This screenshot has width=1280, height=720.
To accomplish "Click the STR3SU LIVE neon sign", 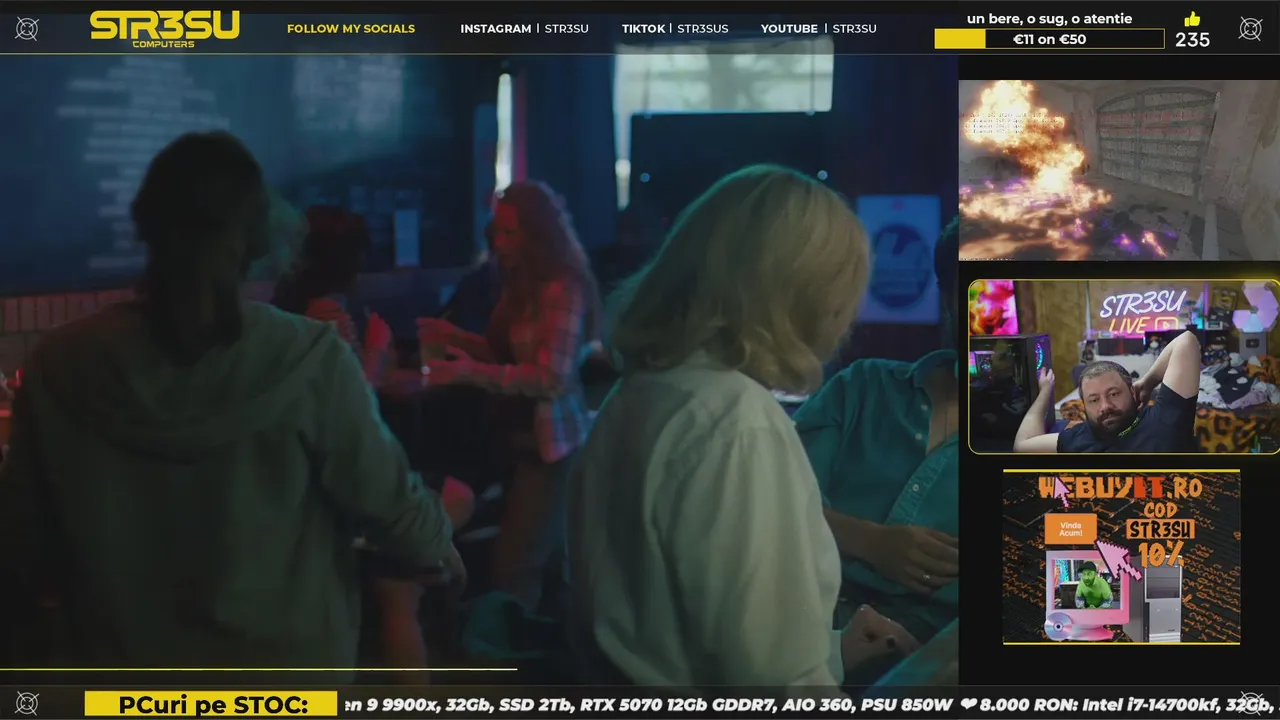I will click(1142, 311).
